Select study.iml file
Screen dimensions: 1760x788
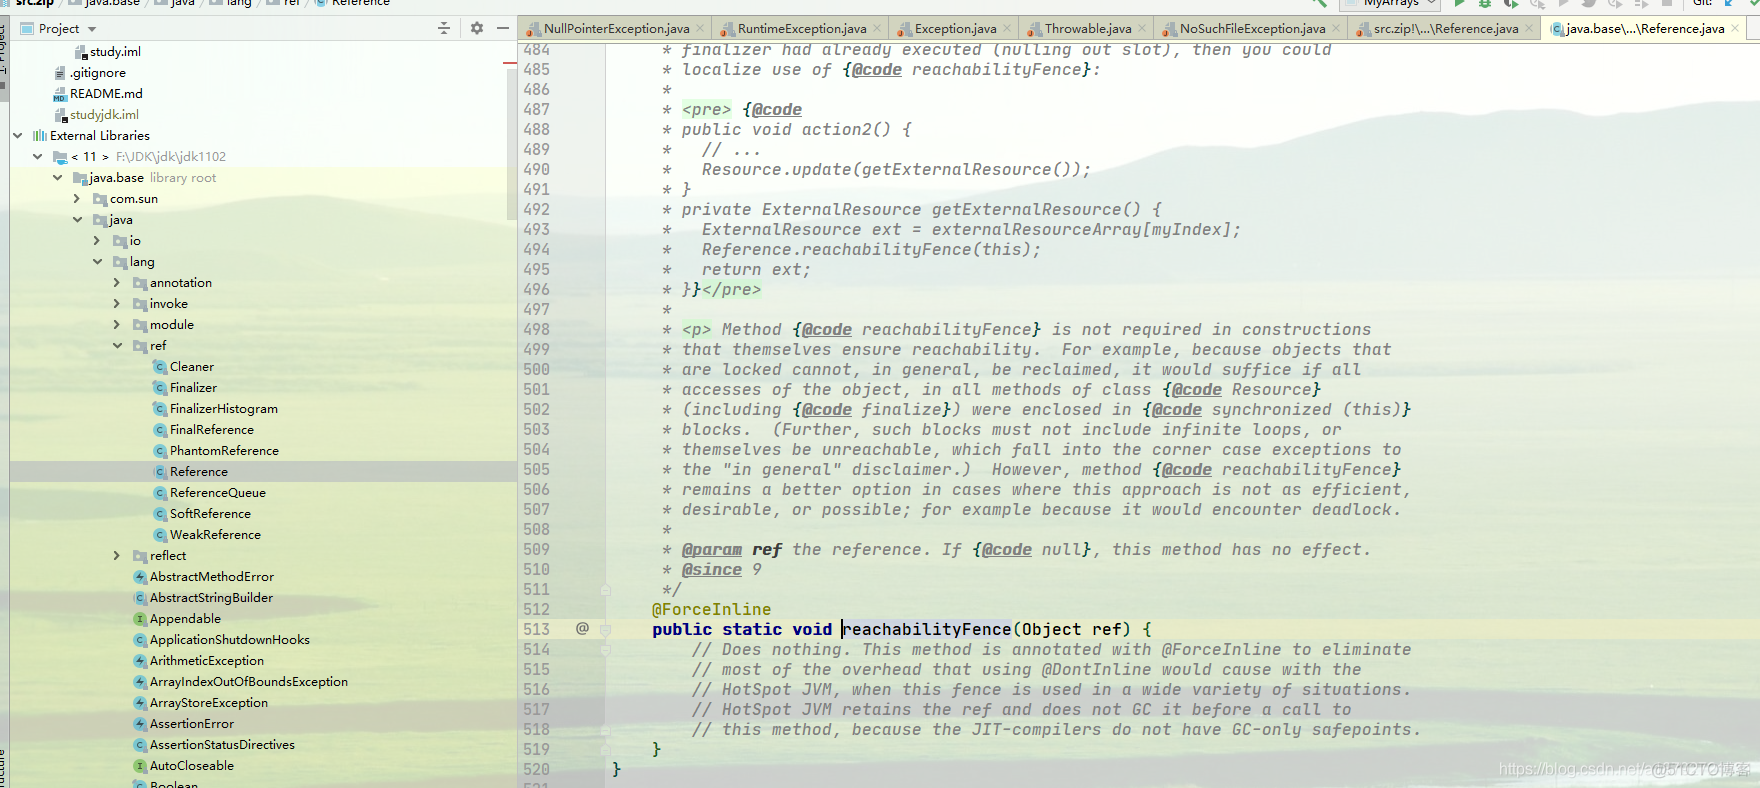(x=115, y=52)
